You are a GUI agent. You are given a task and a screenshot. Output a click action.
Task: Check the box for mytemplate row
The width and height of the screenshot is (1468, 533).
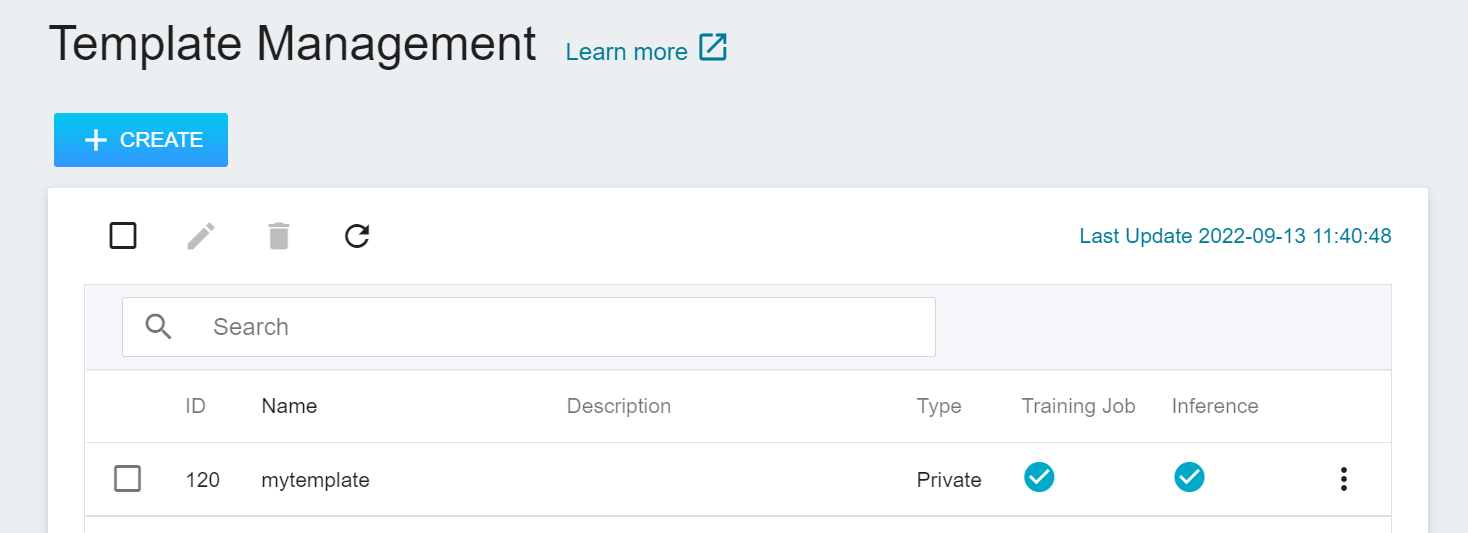(x=128, y=479)
